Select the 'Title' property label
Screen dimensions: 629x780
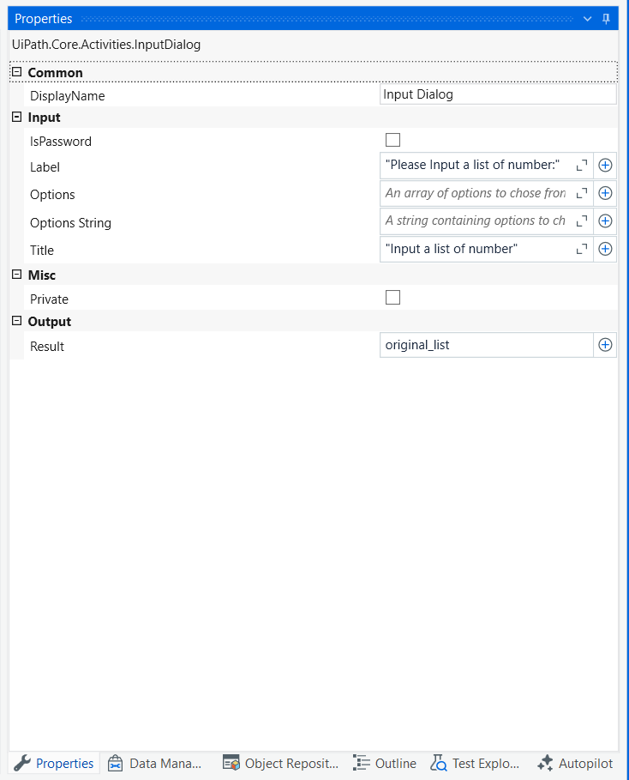[x=42, y=250]
